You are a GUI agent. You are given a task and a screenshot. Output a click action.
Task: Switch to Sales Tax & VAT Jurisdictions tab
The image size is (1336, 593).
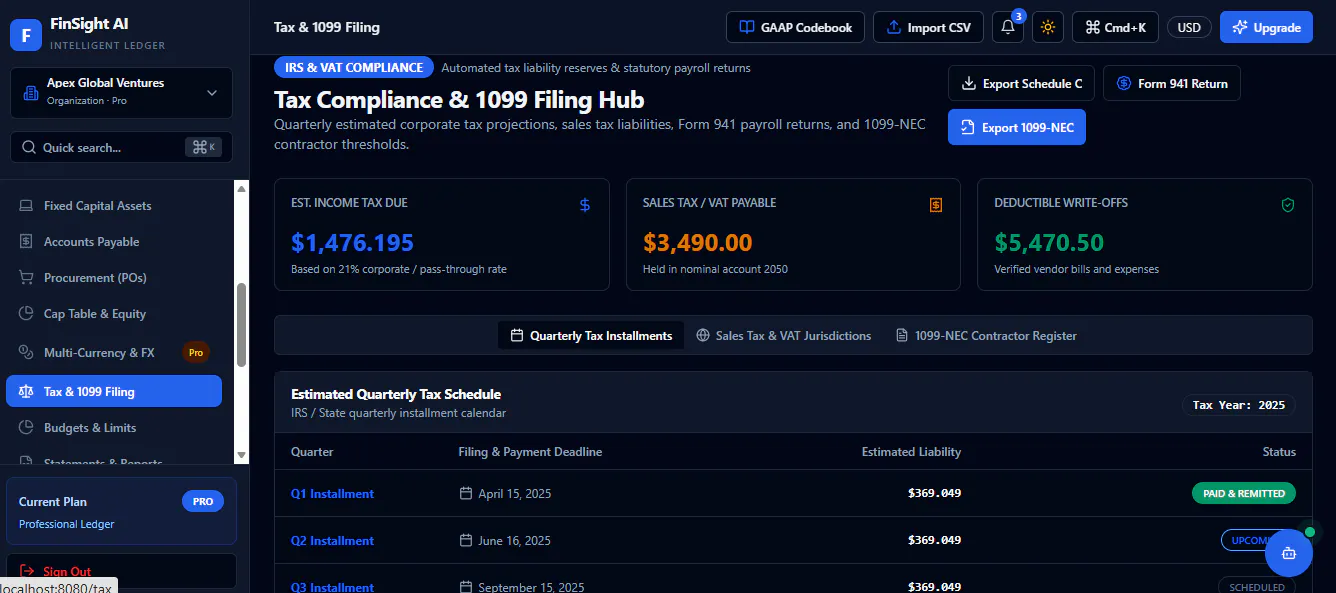[x=784, y=336]
